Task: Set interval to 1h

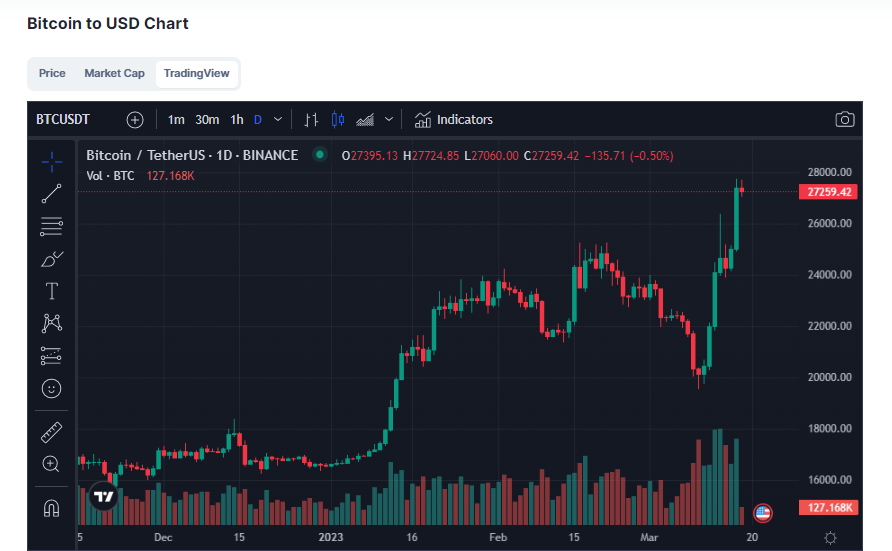Action: (237, 119)
